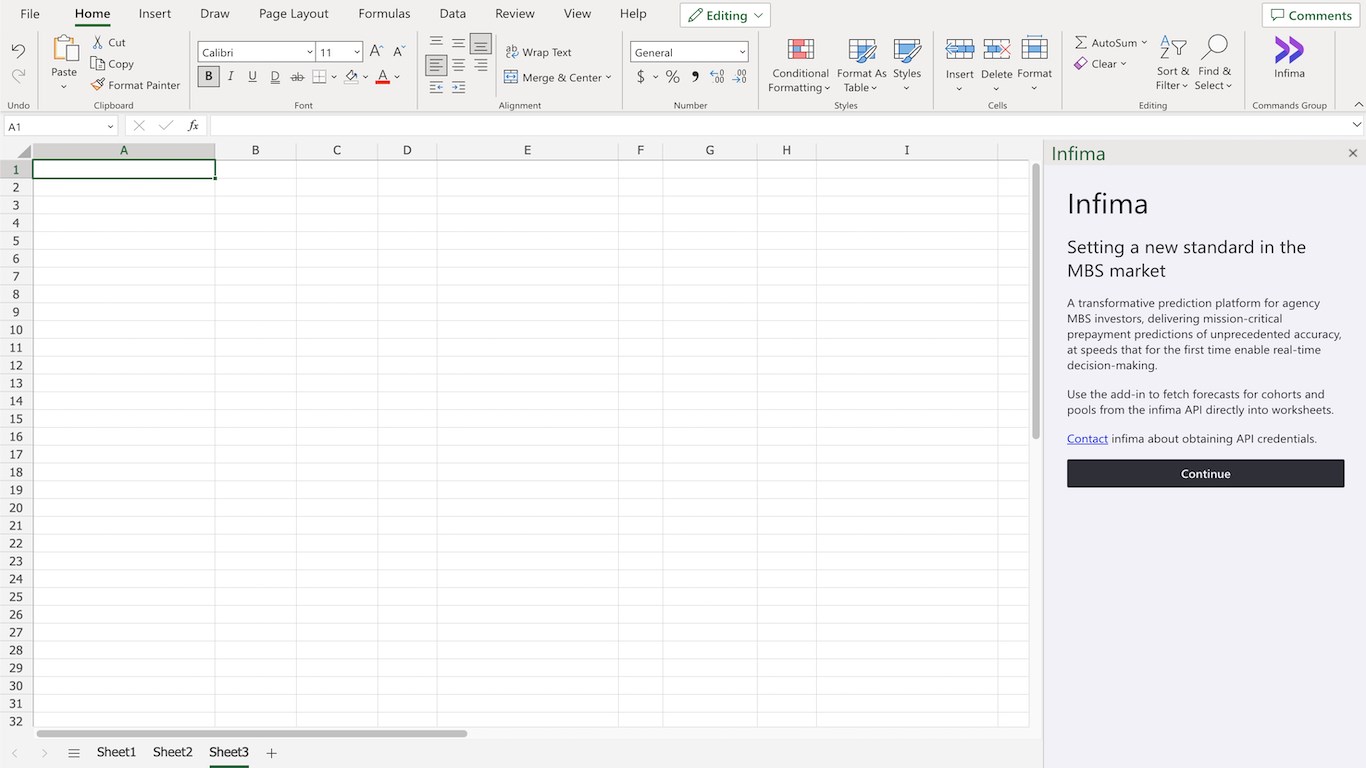1366x768 pixels.
Task: Apply the red font color
Action: pyautogui.click(x=382, y=77)
